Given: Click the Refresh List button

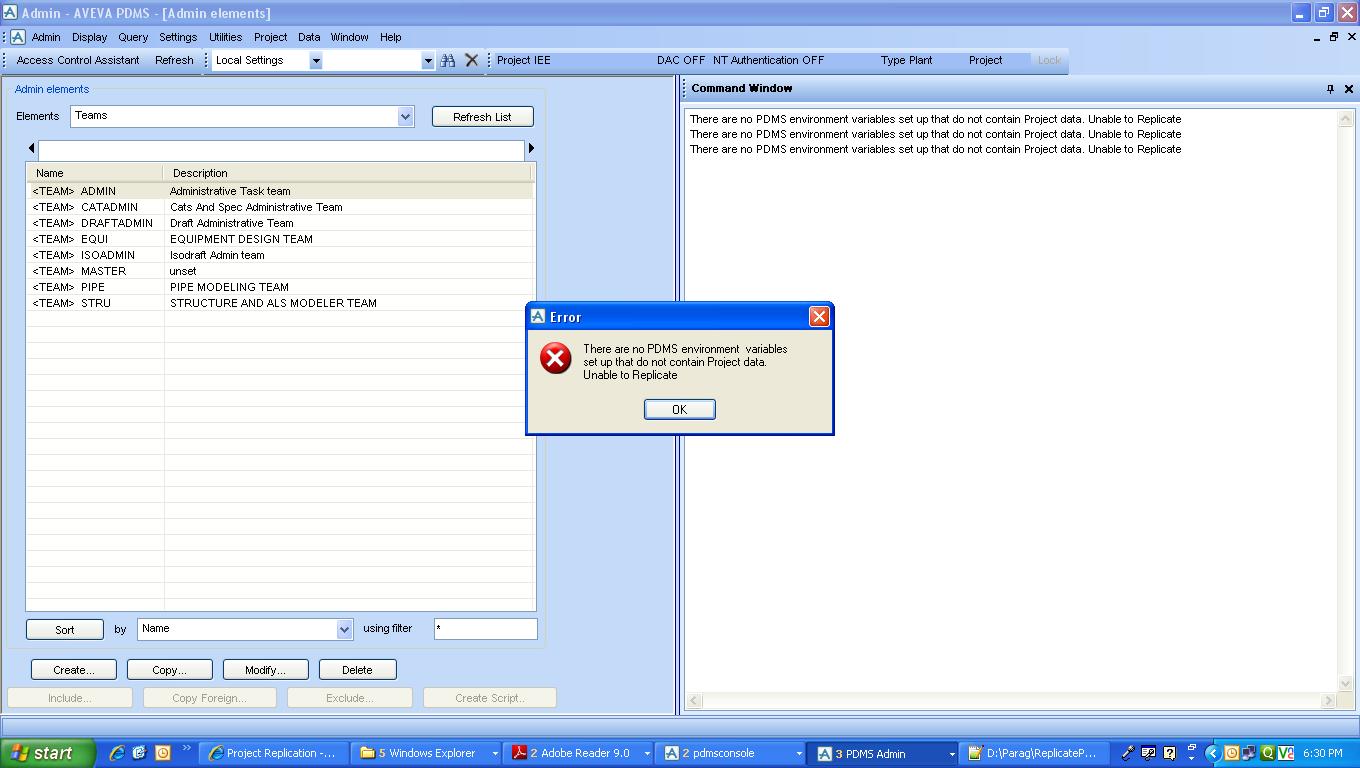Looking at the screenshot, I should coord(482,116).
